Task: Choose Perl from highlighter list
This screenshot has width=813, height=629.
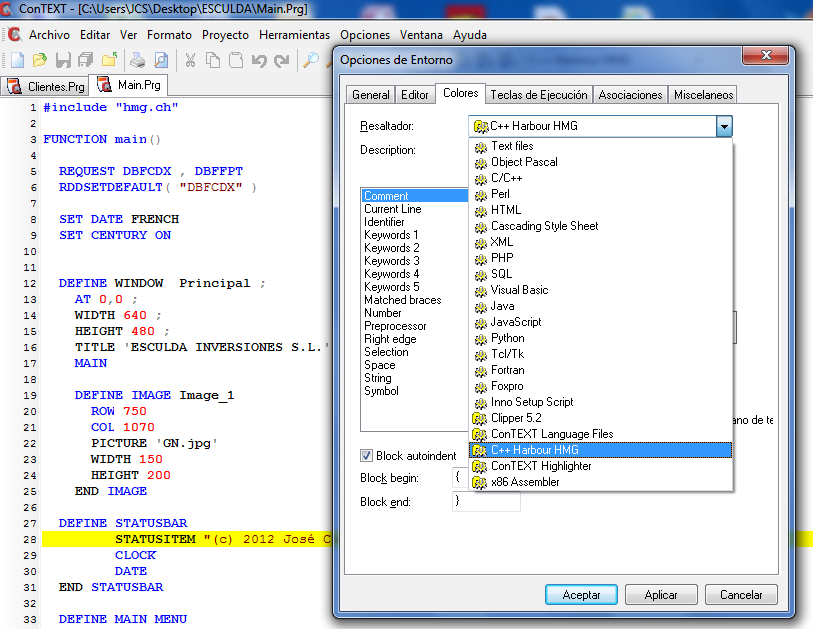Action: tap(600, 194)
